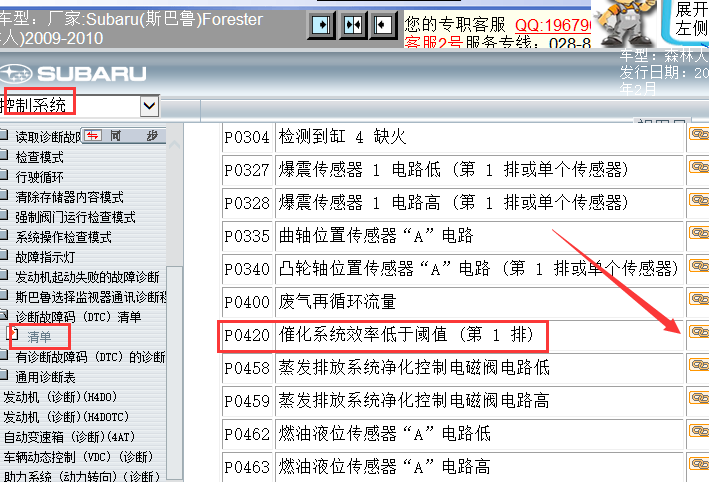
Task: Select 故障指示灯 in the left tree
Action: 45,257
